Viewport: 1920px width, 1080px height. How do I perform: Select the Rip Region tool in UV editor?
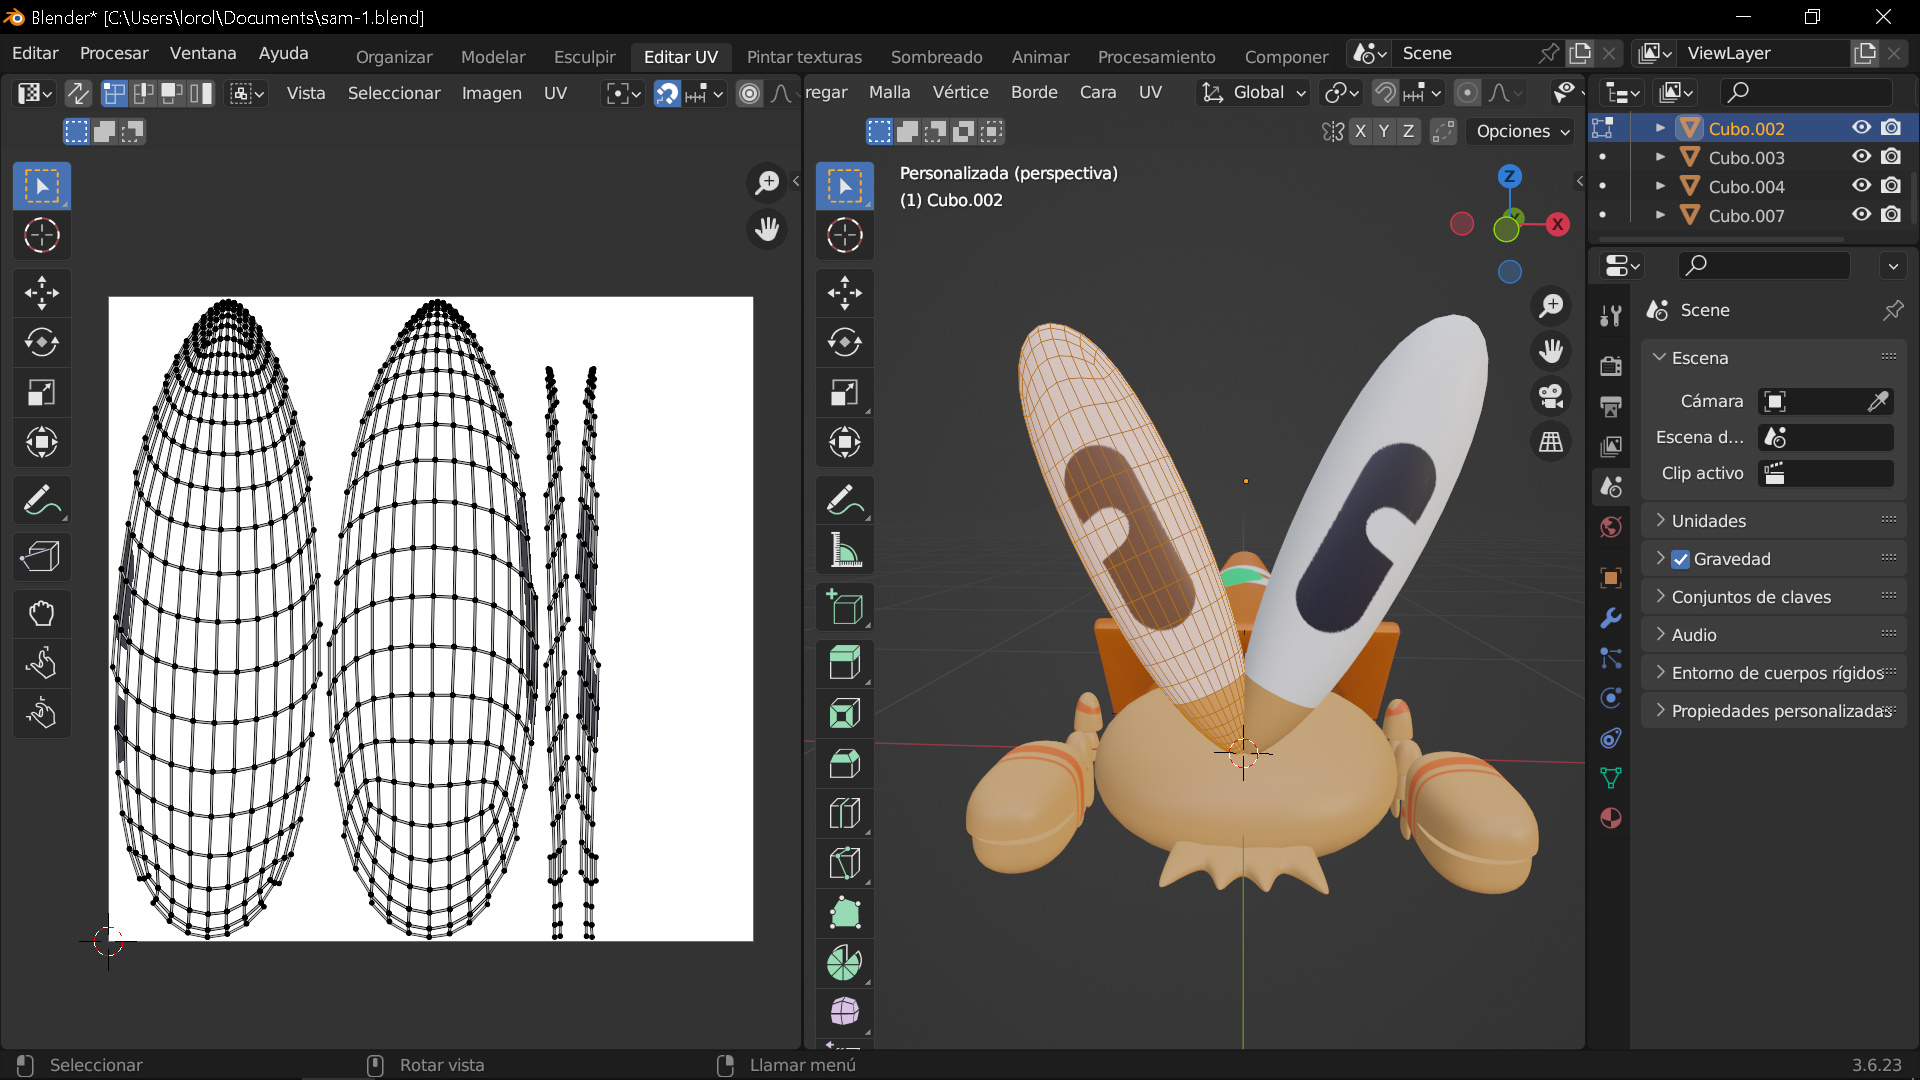[41, 556]
